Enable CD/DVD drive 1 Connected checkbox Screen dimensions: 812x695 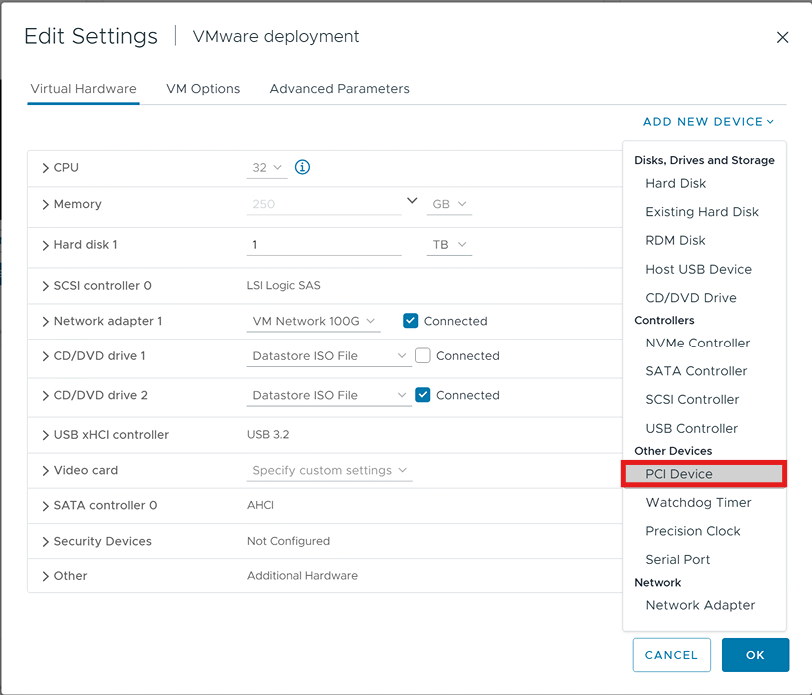[422, 355]
